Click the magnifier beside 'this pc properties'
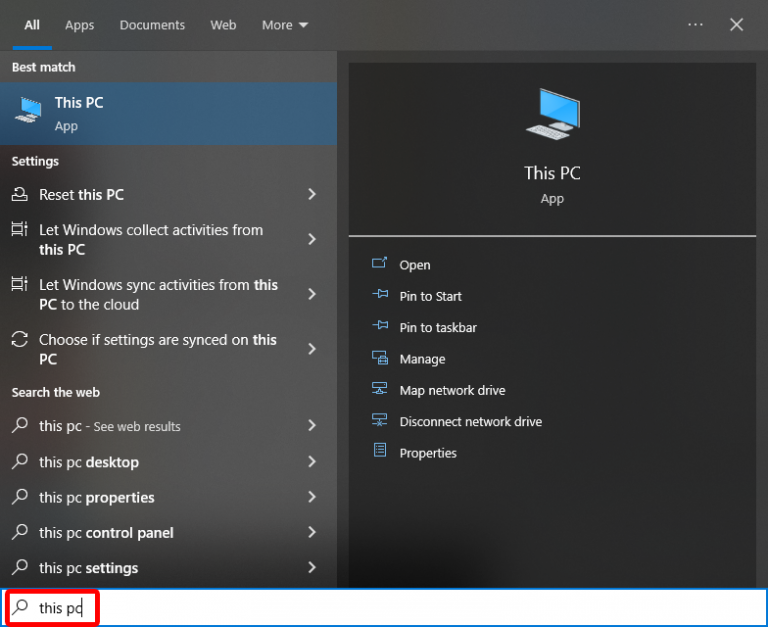The height and width of the screenshot is (627, 768). (x=20, y=496)
